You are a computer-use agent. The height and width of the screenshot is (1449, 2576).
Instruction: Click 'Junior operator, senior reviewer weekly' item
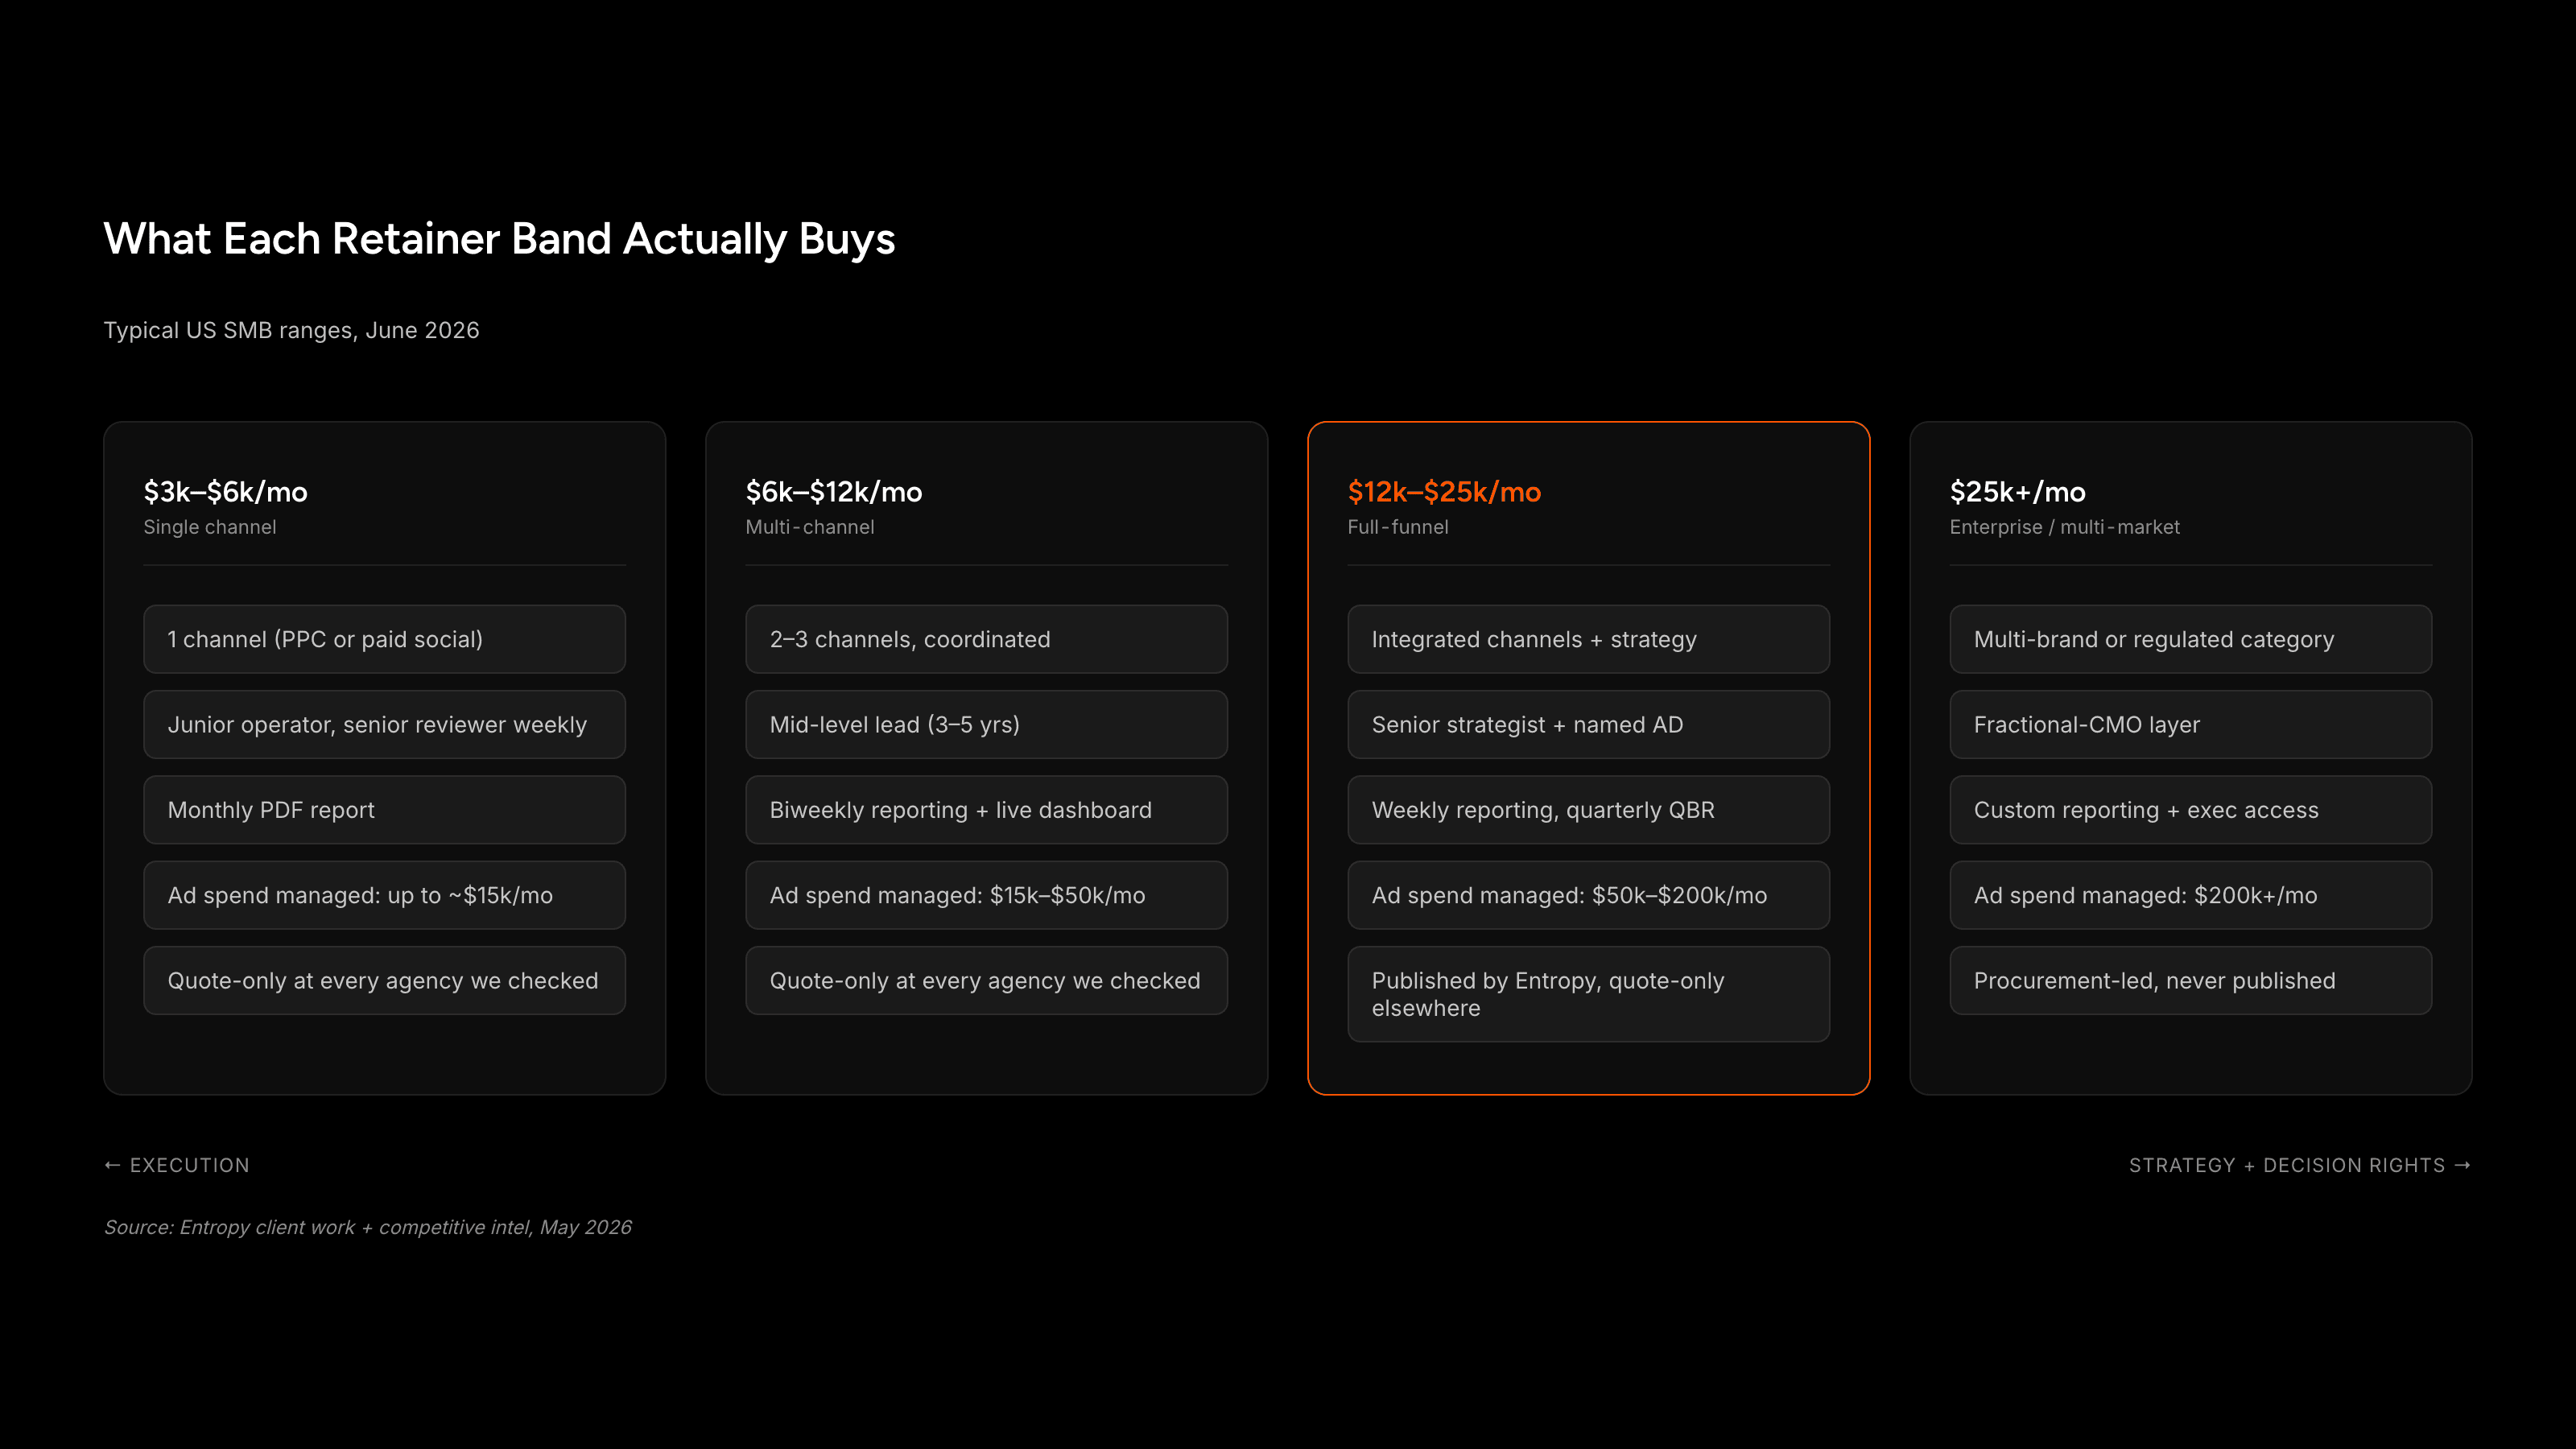point(385,724)
